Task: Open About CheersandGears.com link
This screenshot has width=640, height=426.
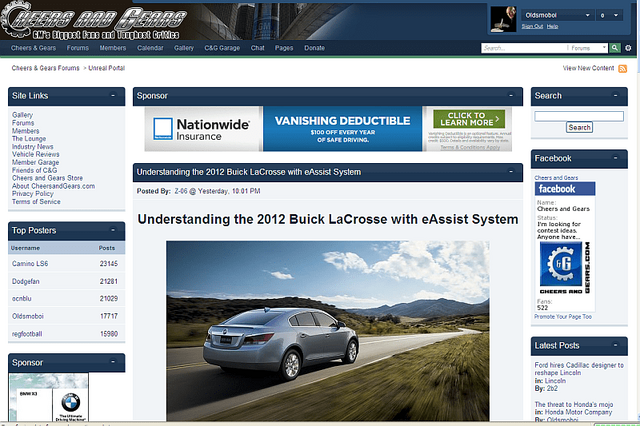Action: click(53, 186)
